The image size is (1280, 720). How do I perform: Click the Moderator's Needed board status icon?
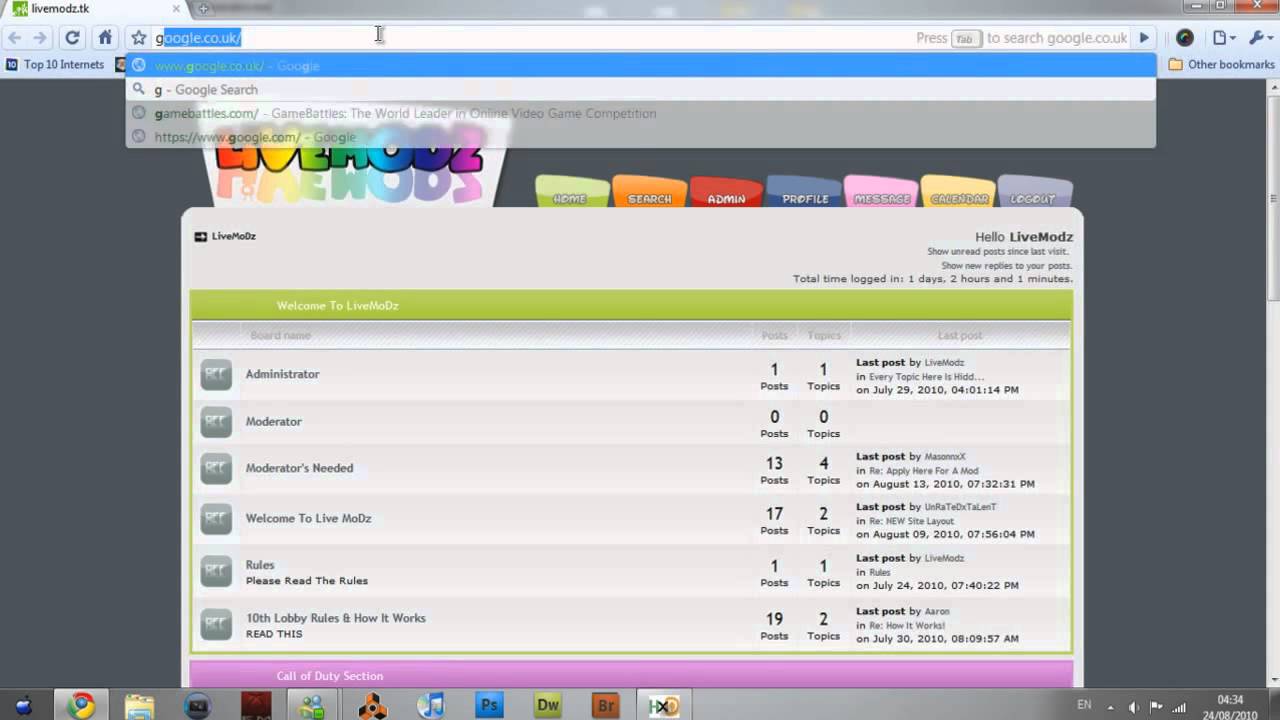(216, 468)
